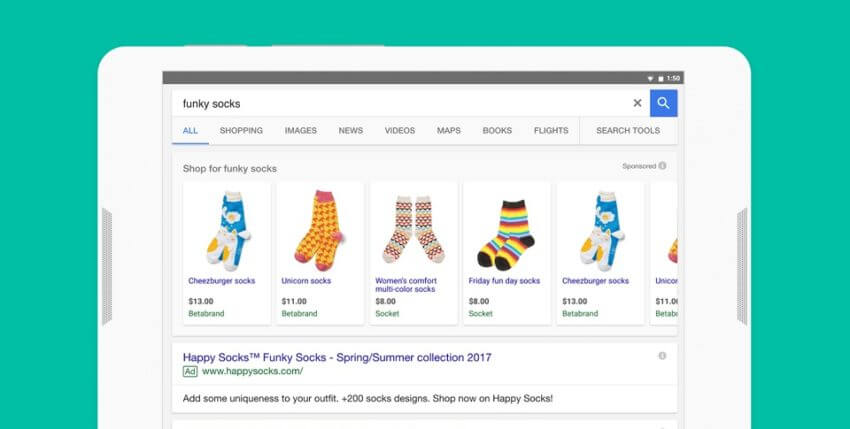Clear the search query with X icon
This screenshot has height=429, width=850.
[x=638, y=103]
